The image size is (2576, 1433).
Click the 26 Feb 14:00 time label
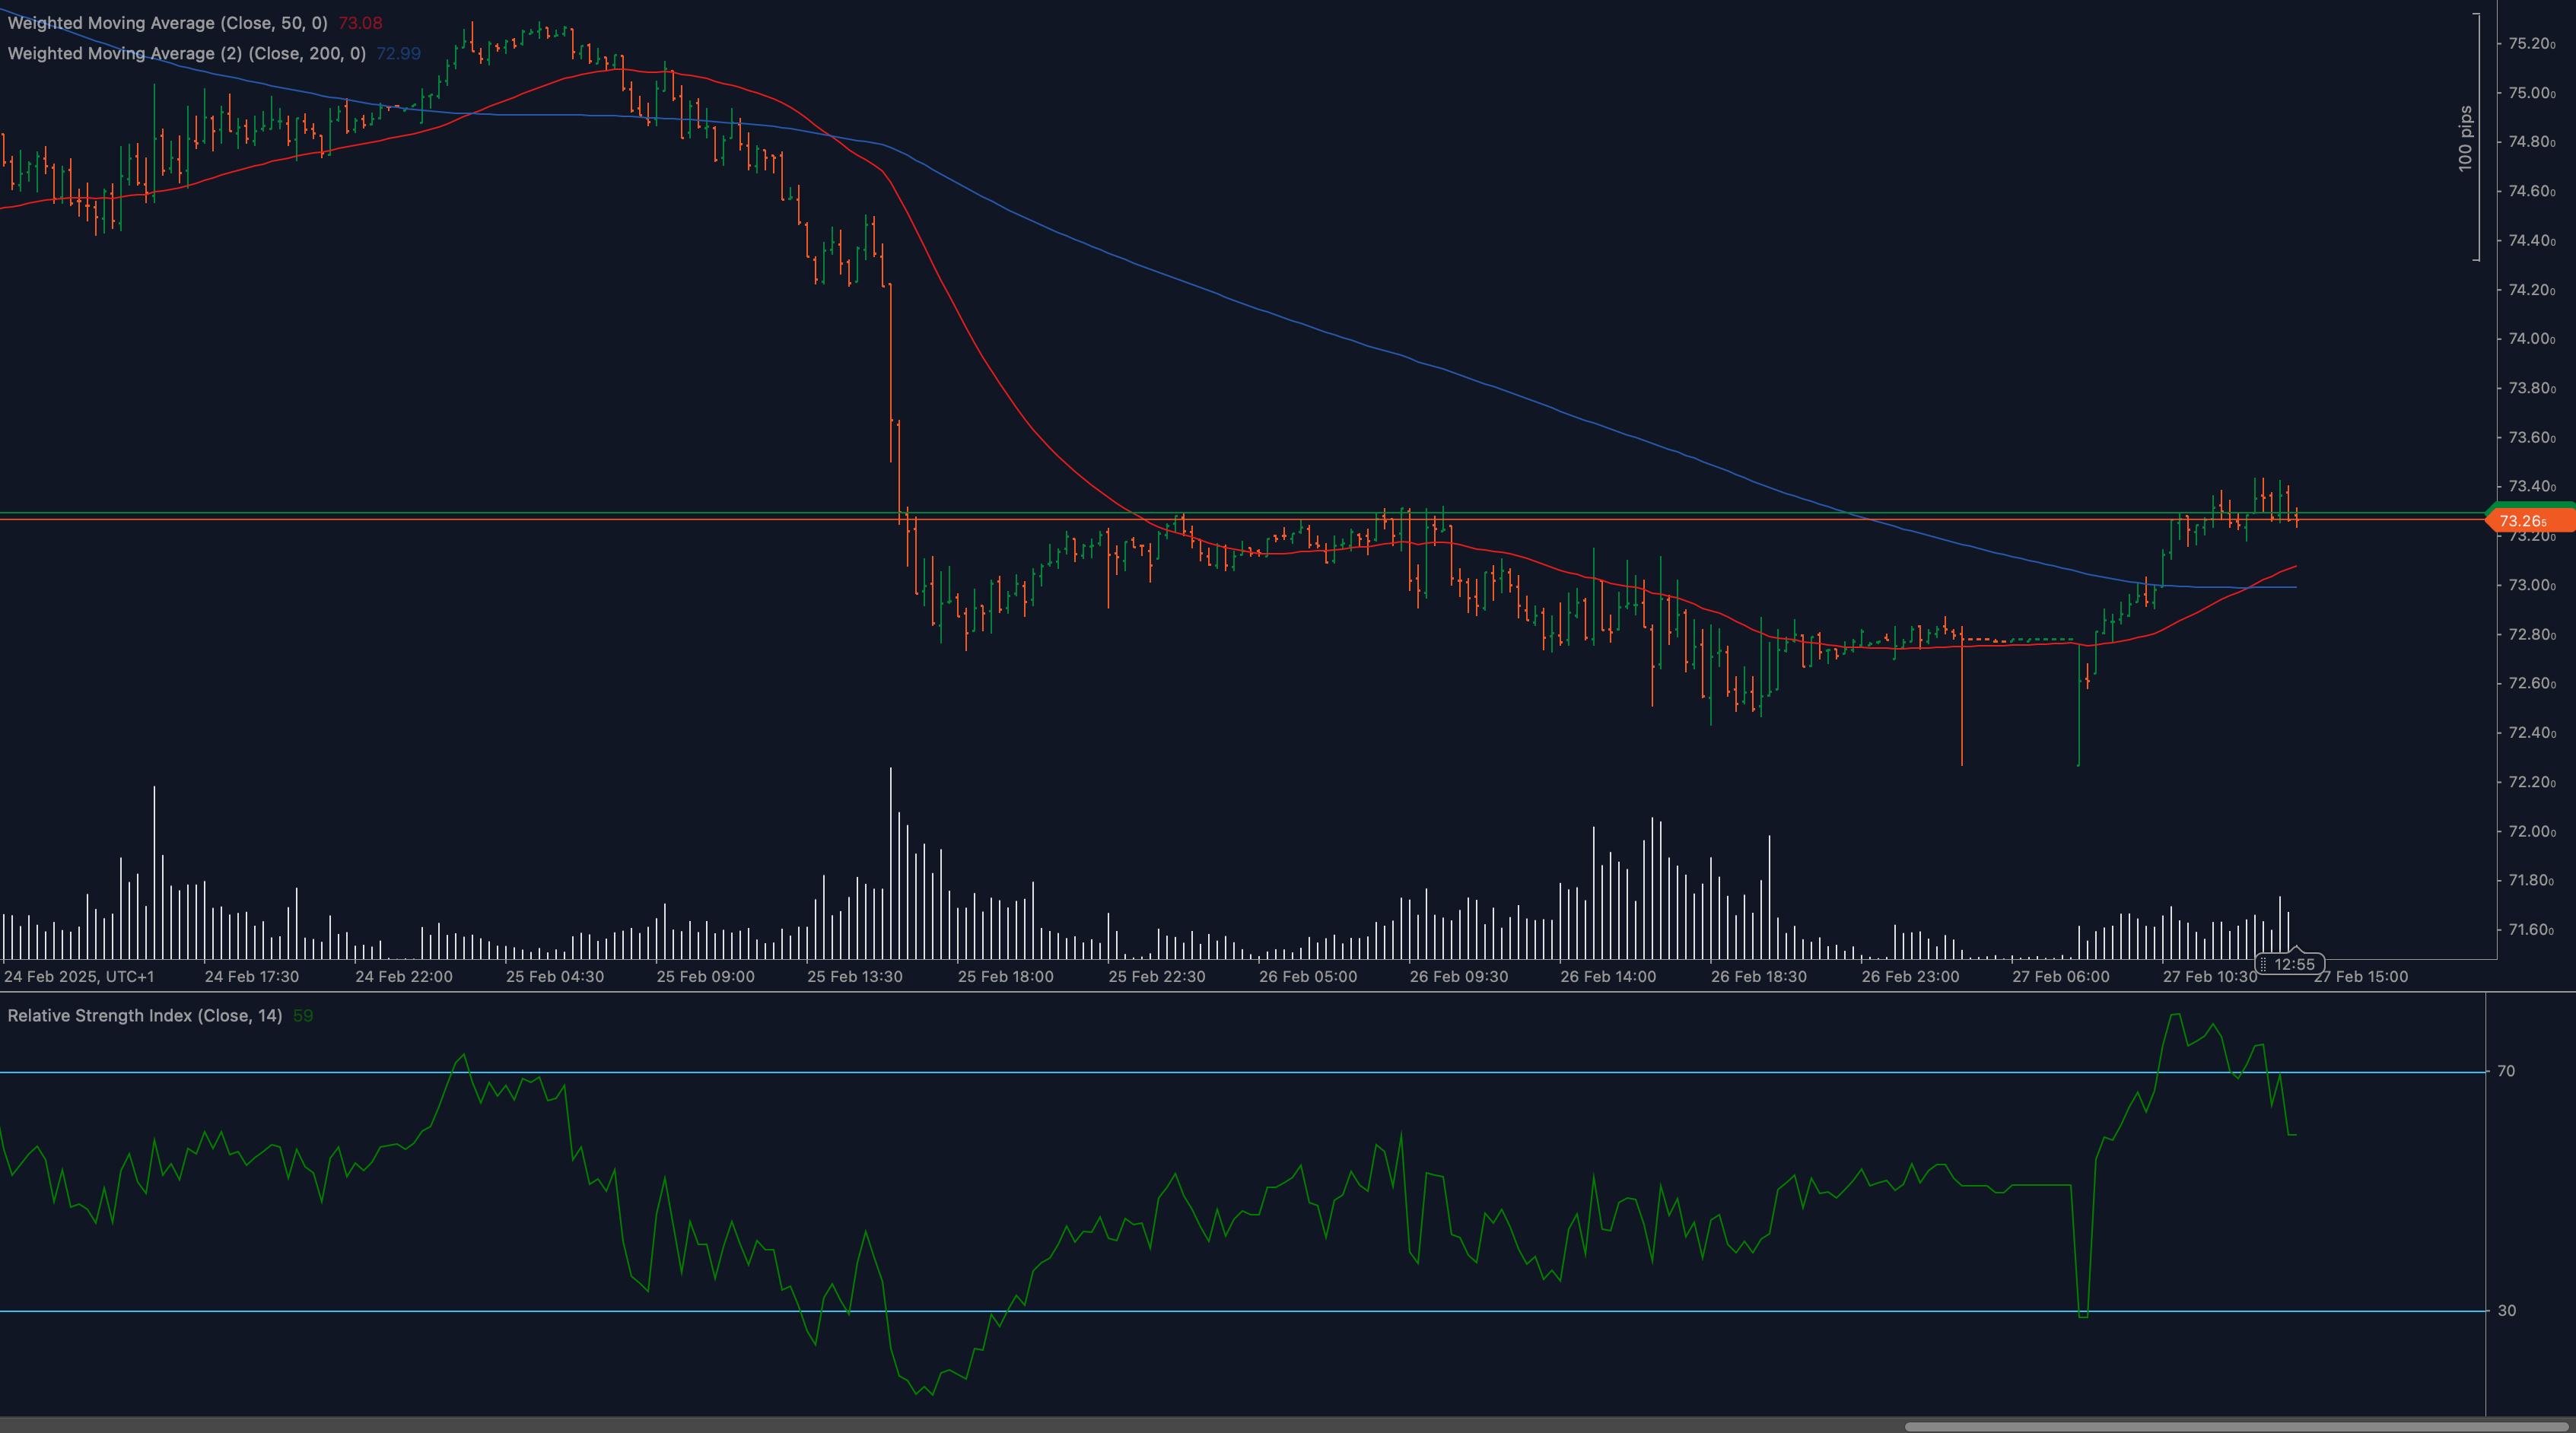point(1608,976)
